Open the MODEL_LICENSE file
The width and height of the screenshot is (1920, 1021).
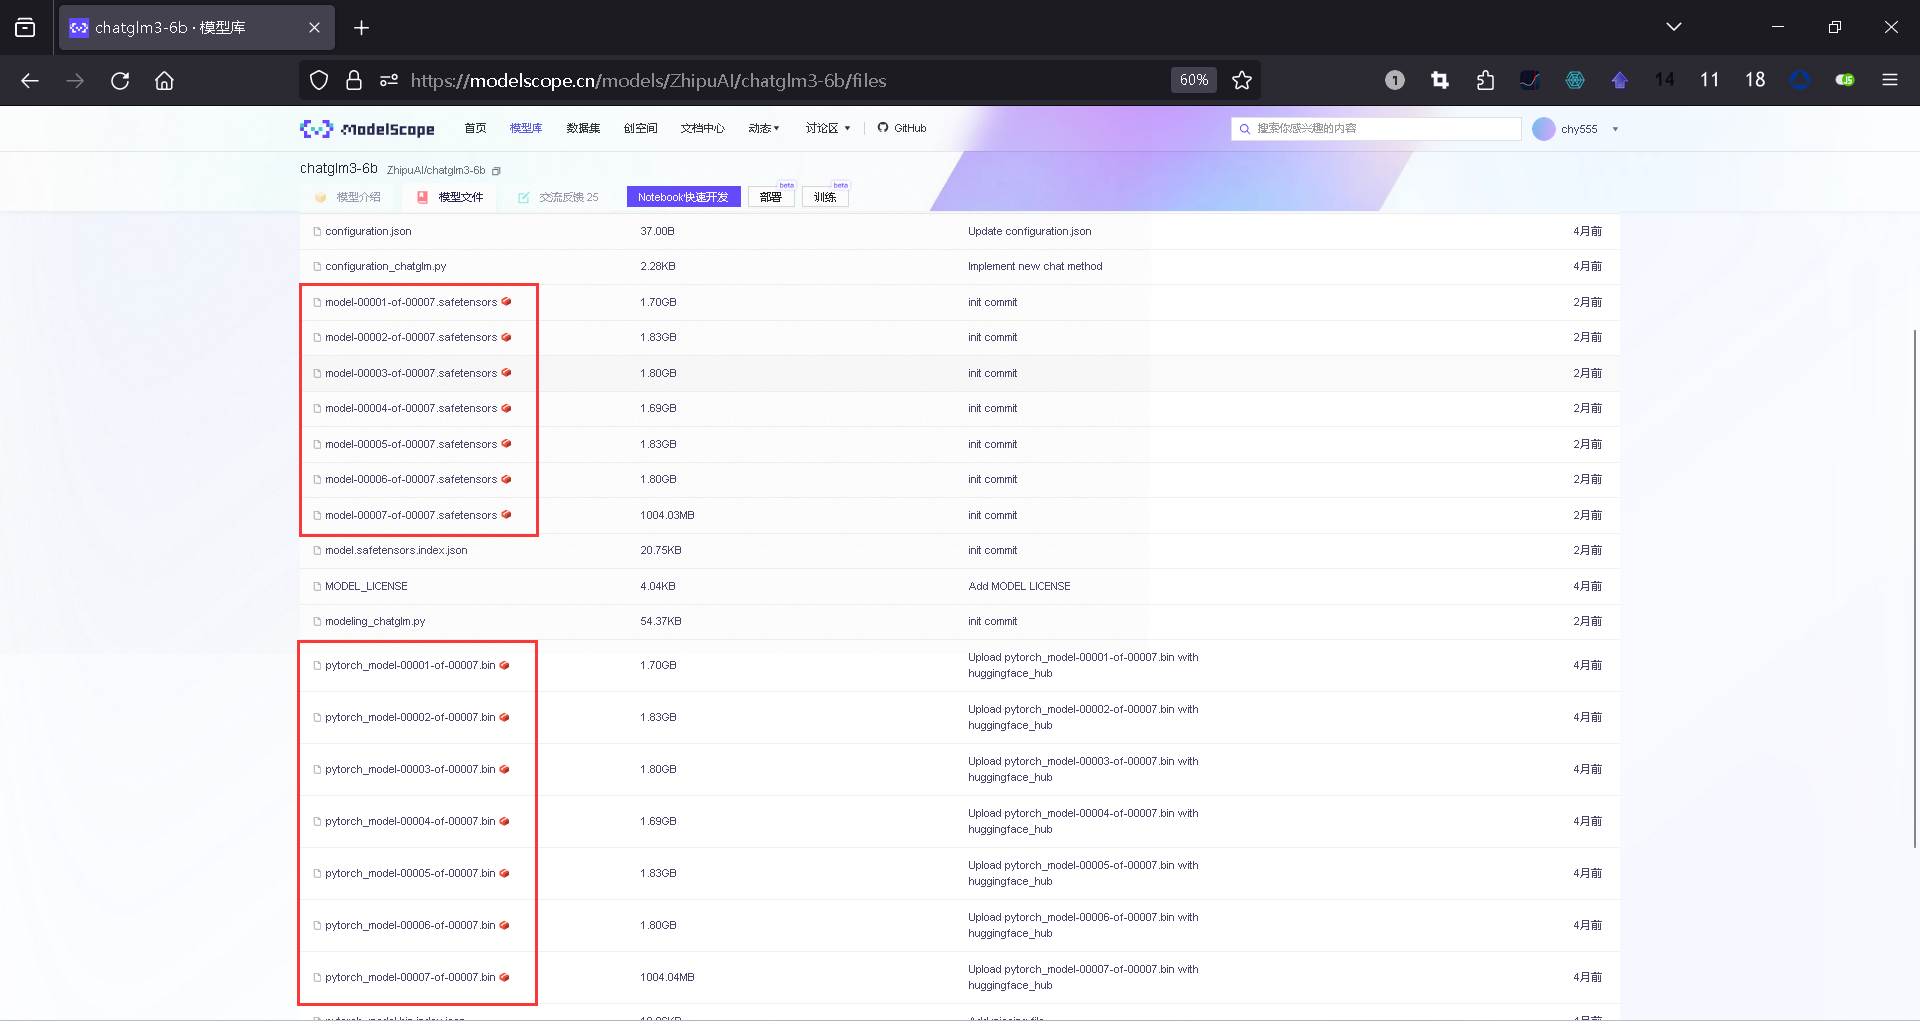point(366,587)
